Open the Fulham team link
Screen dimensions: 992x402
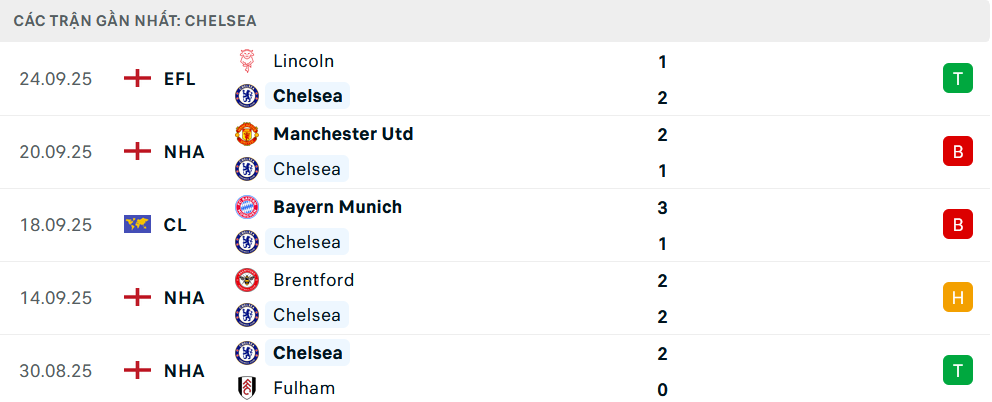tap(304, 388)
